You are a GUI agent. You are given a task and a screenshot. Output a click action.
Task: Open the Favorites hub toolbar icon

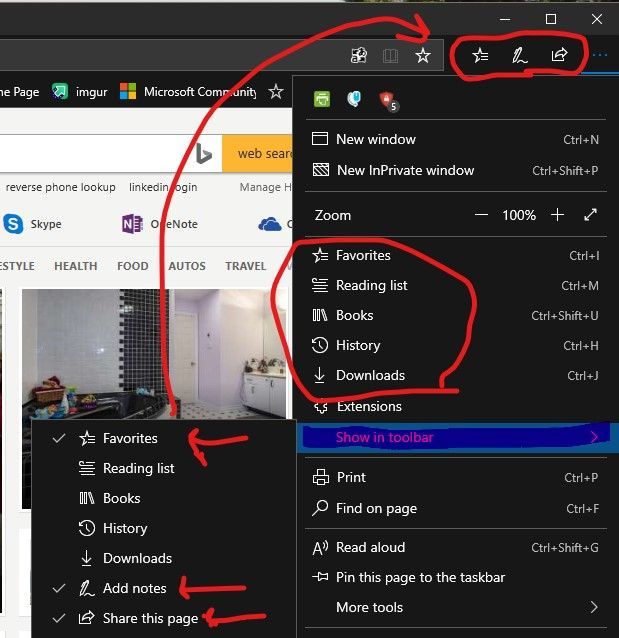[481, 55]
